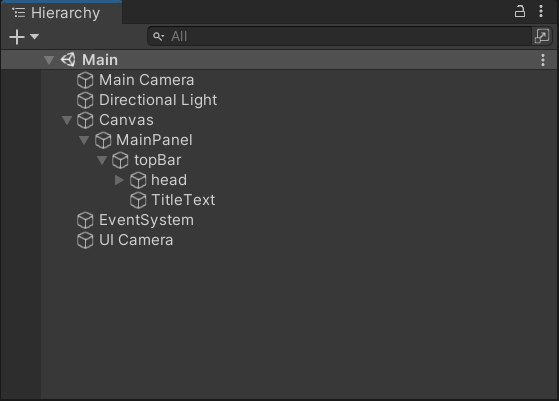Click the Unity scene icon beside Main
The width and height of the screenshot is (559, 401).
68,60
